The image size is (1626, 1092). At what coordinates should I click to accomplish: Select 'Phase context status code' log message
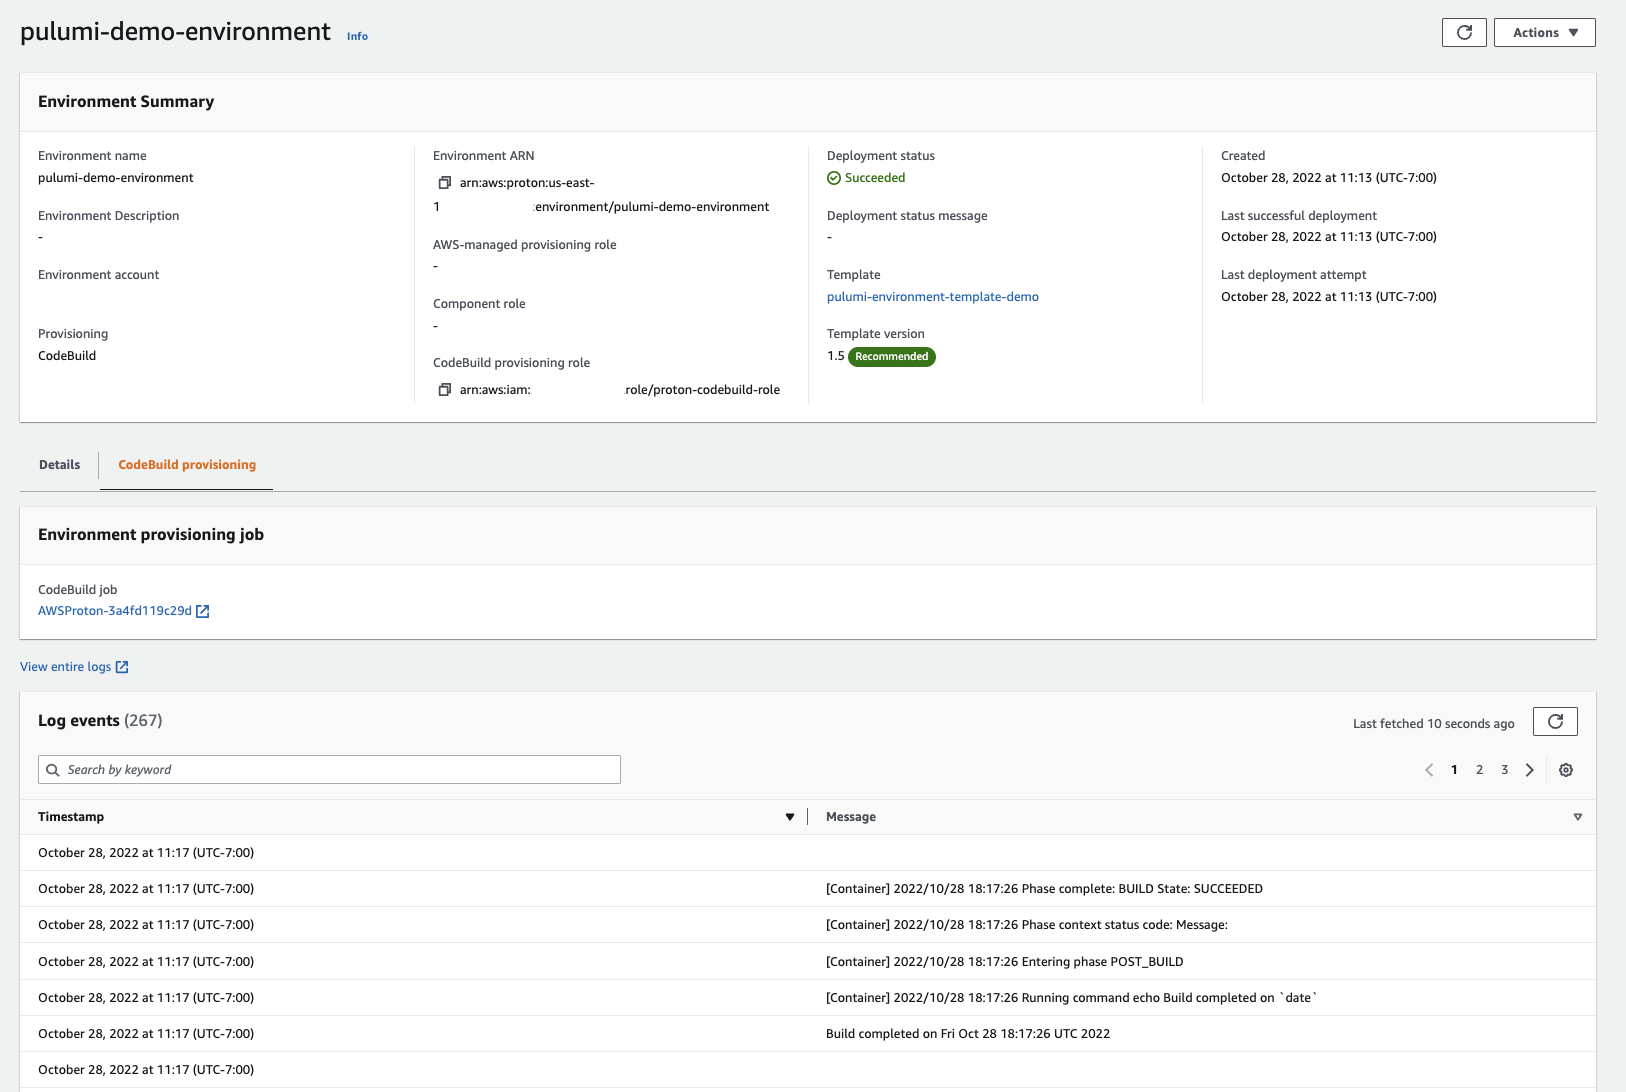point(1027,925)
